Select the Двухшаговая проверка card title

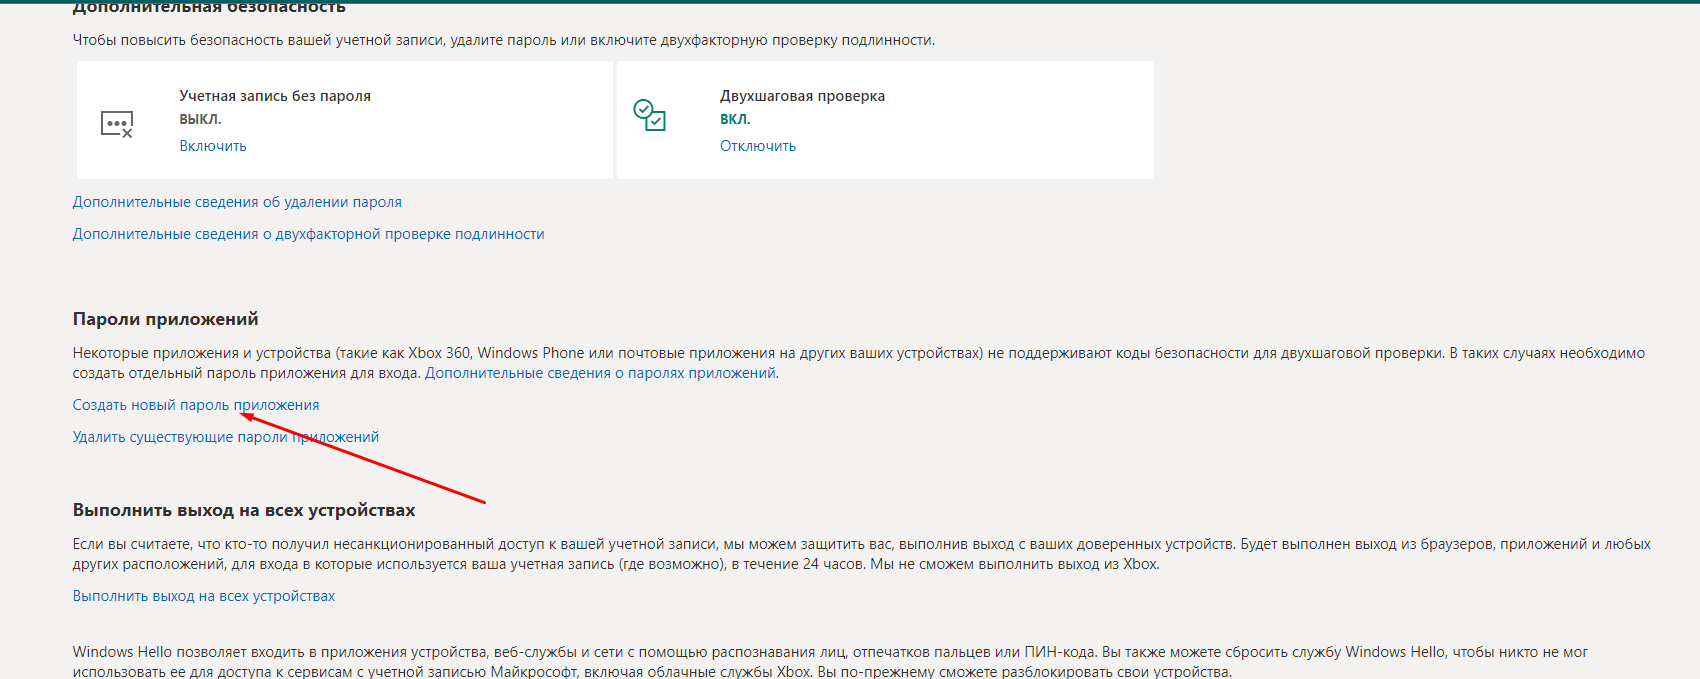point(802,96)
